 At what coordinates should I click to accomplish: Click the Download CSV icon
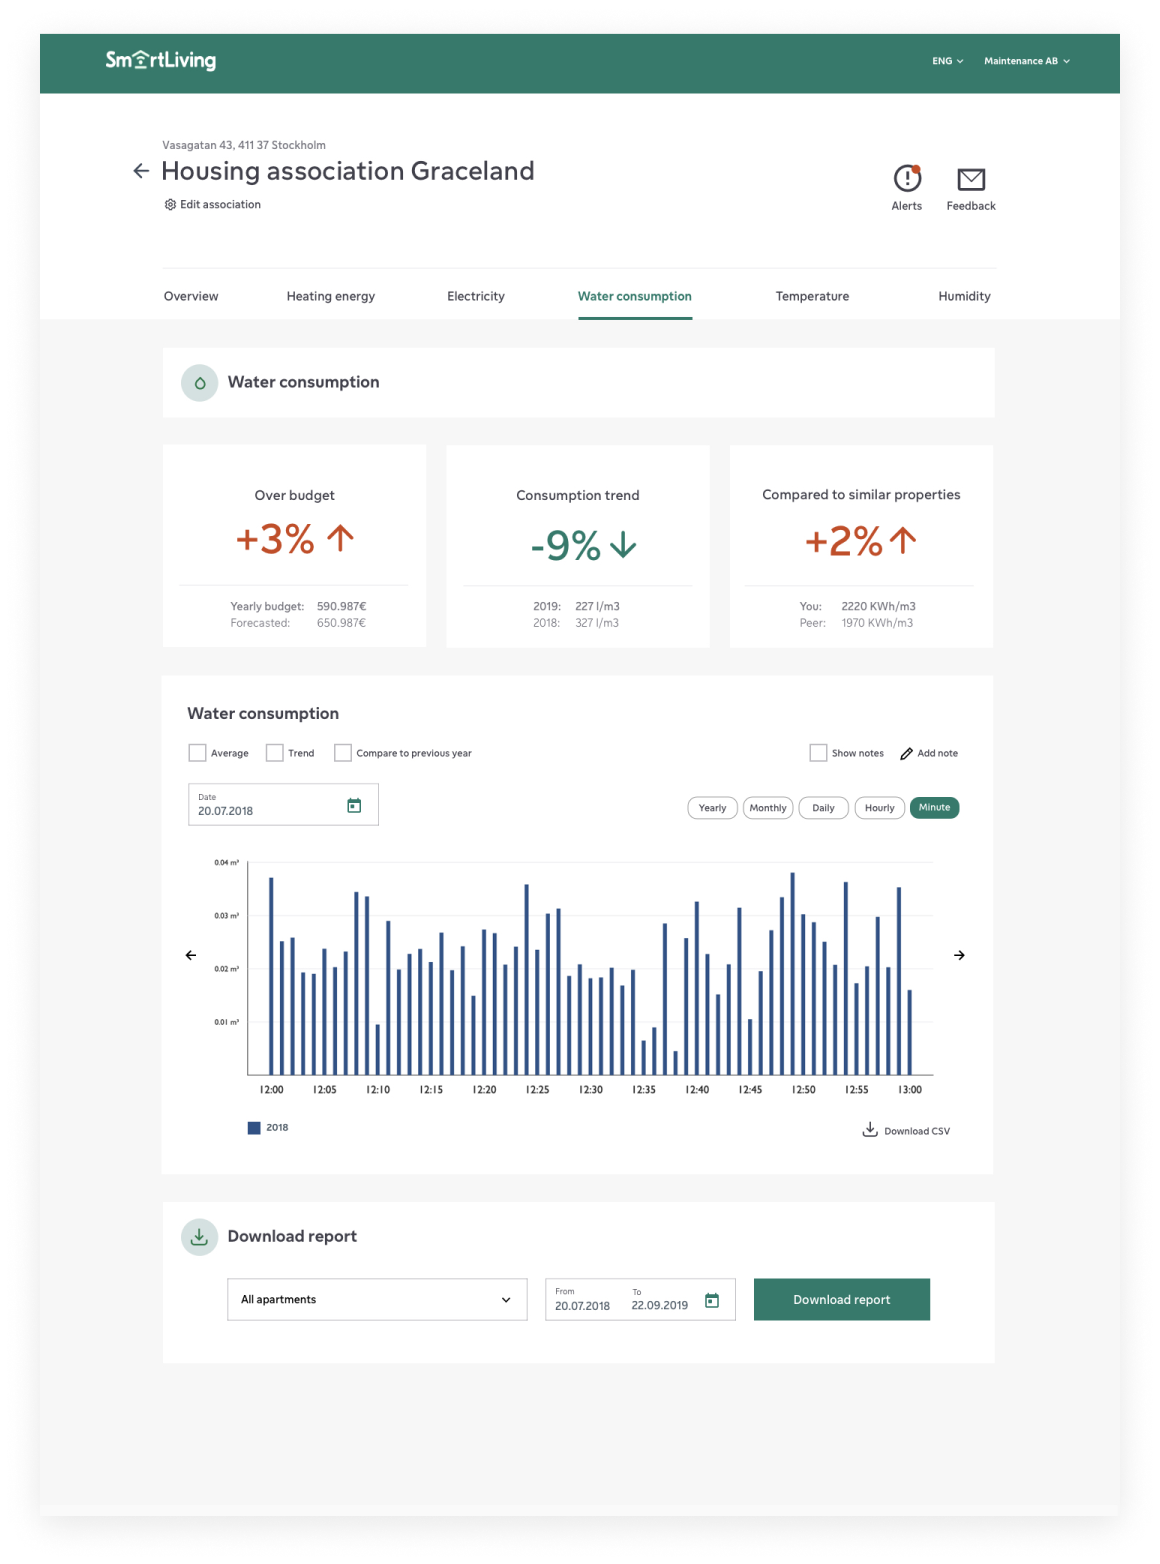pos(870,1130)
